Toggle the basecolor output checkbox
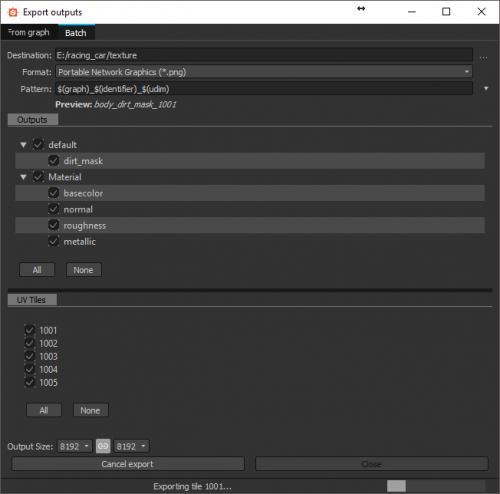This screenshot has height=494, width=500. point(53,193)
